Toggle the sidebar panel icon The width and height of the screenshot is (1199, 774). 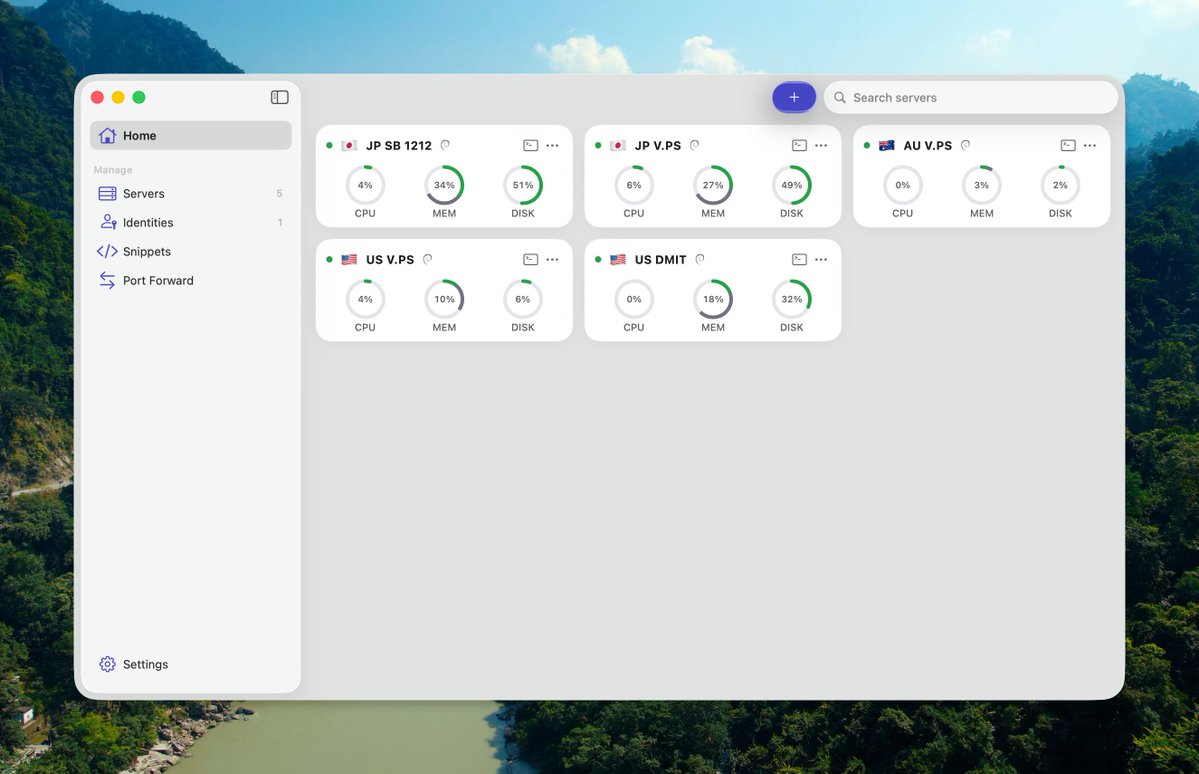click(x=279, y=97)
